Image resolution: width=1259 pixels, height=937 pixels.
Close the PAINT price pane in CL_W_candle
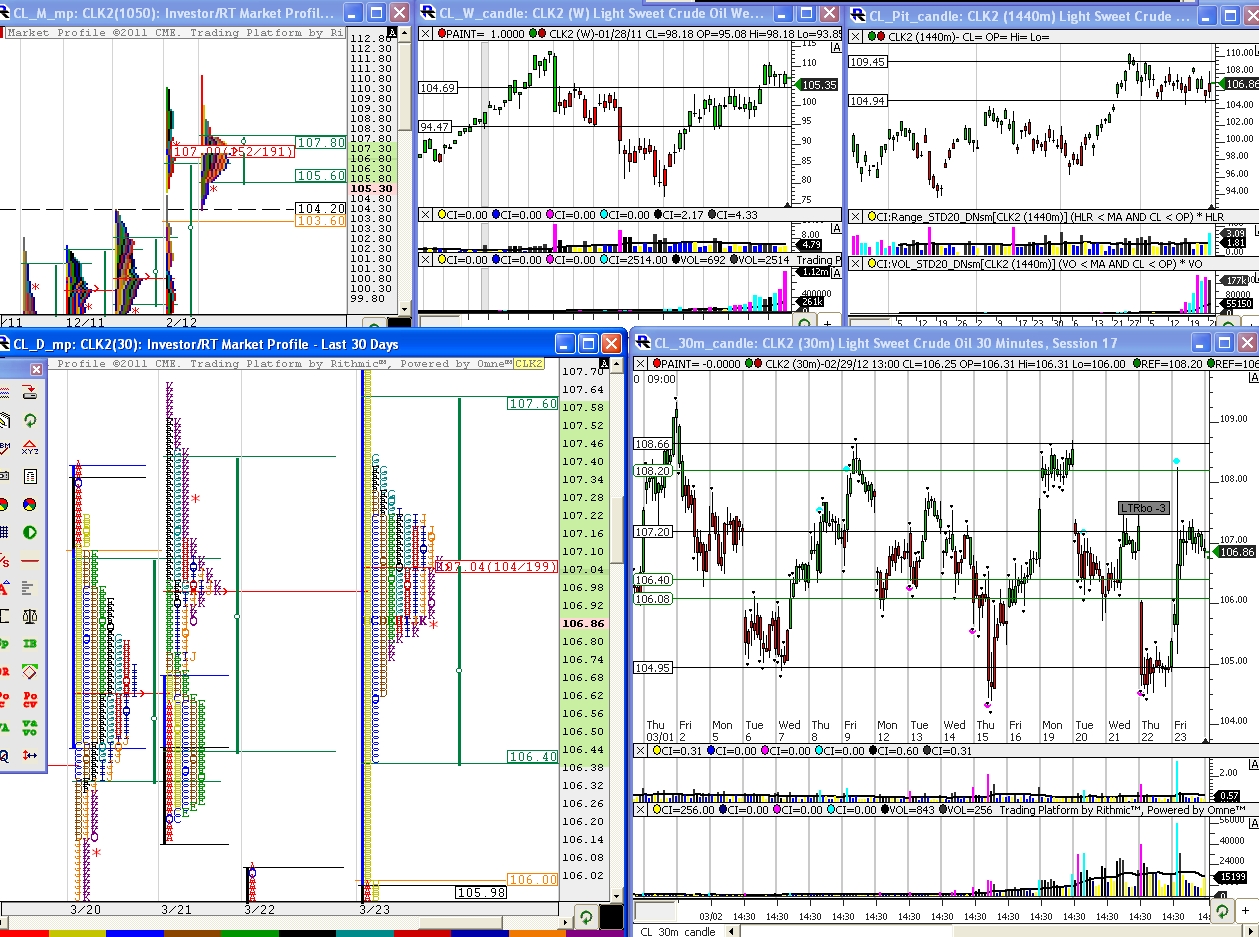click(425, 33)
